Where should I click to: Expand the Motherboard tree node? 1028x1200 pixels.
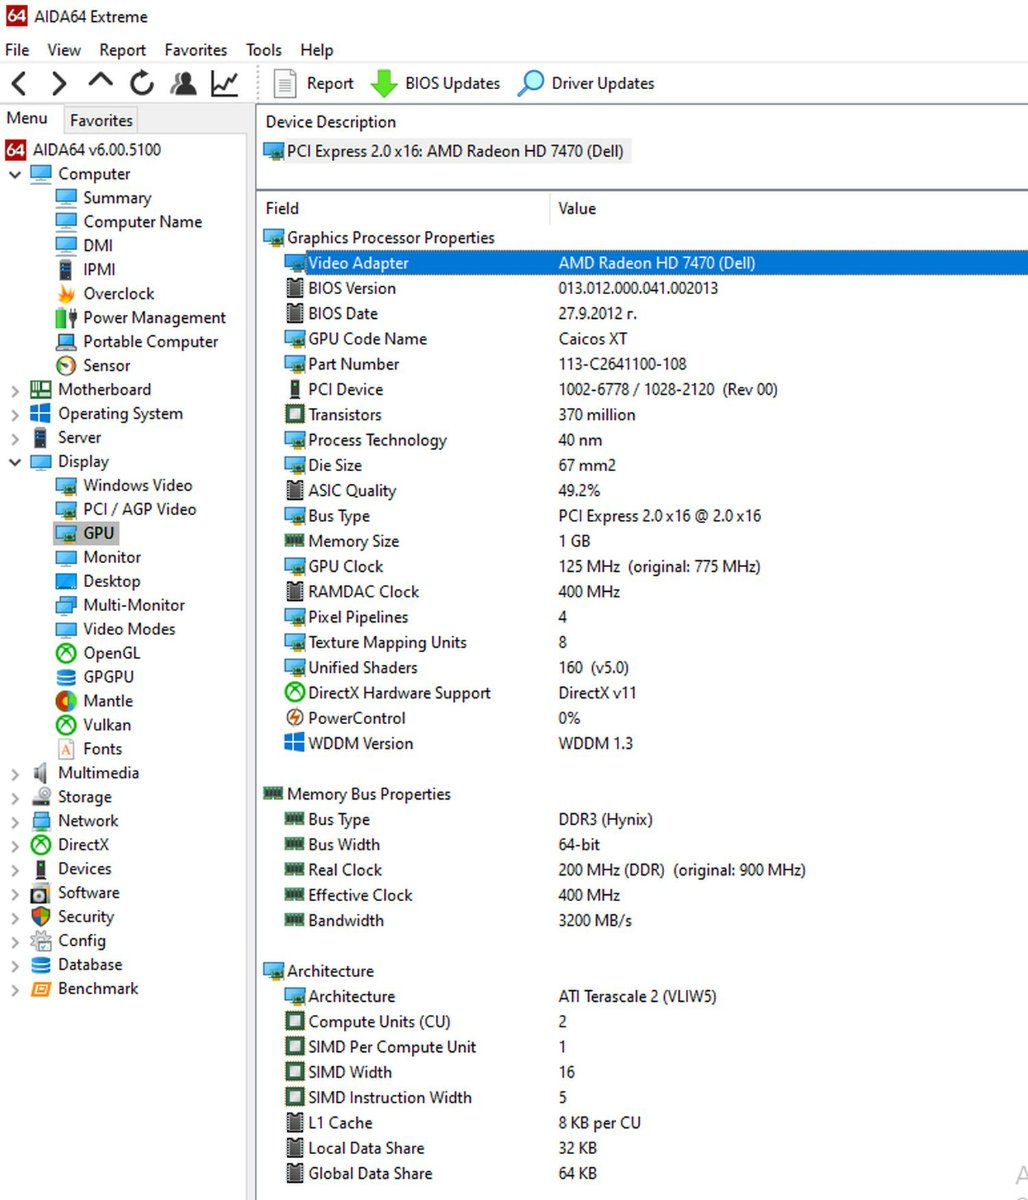coord(14,390)
